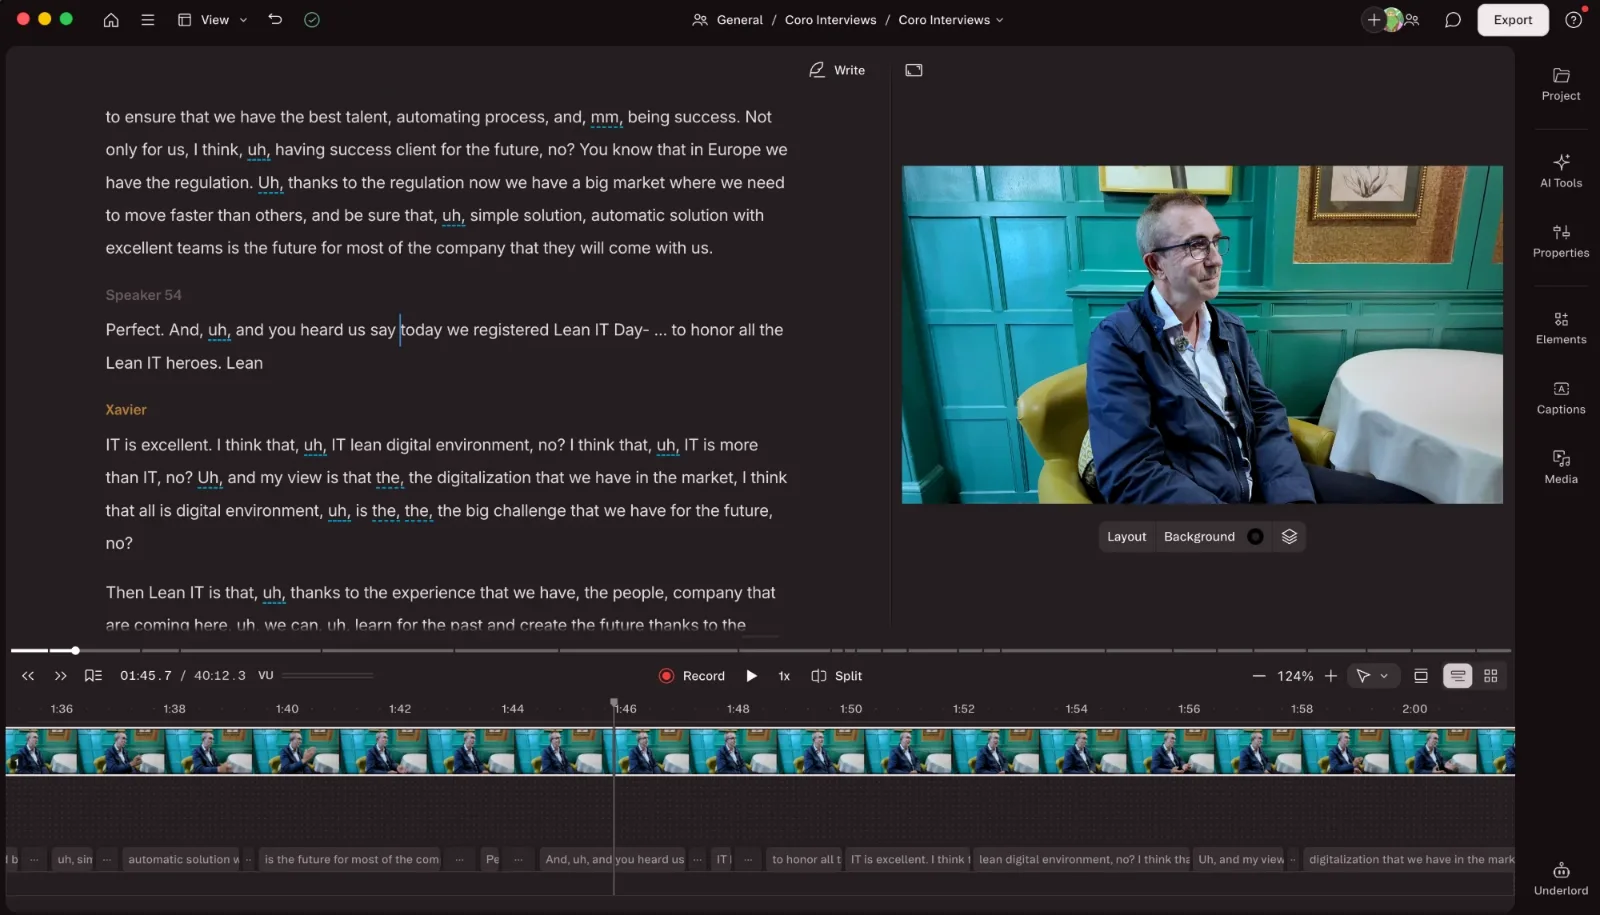
Task: Expand the Coro Interviews composition dropdown
Action: pos(951,20)
